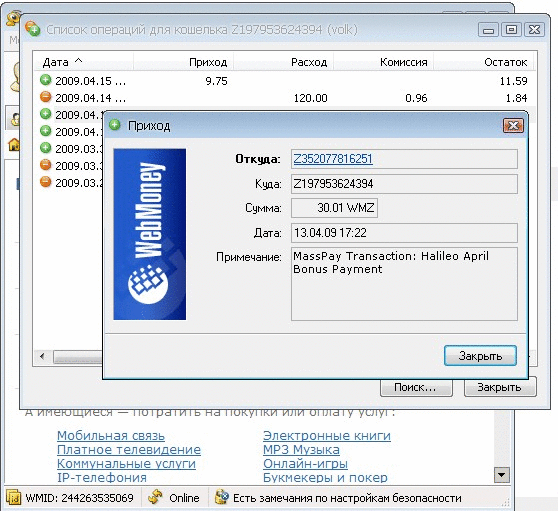Click the Сумма field showing 30.01 WMZ
Image resolution: width=558 pixels, height=511 pixels.
click(x=334, y=208)
